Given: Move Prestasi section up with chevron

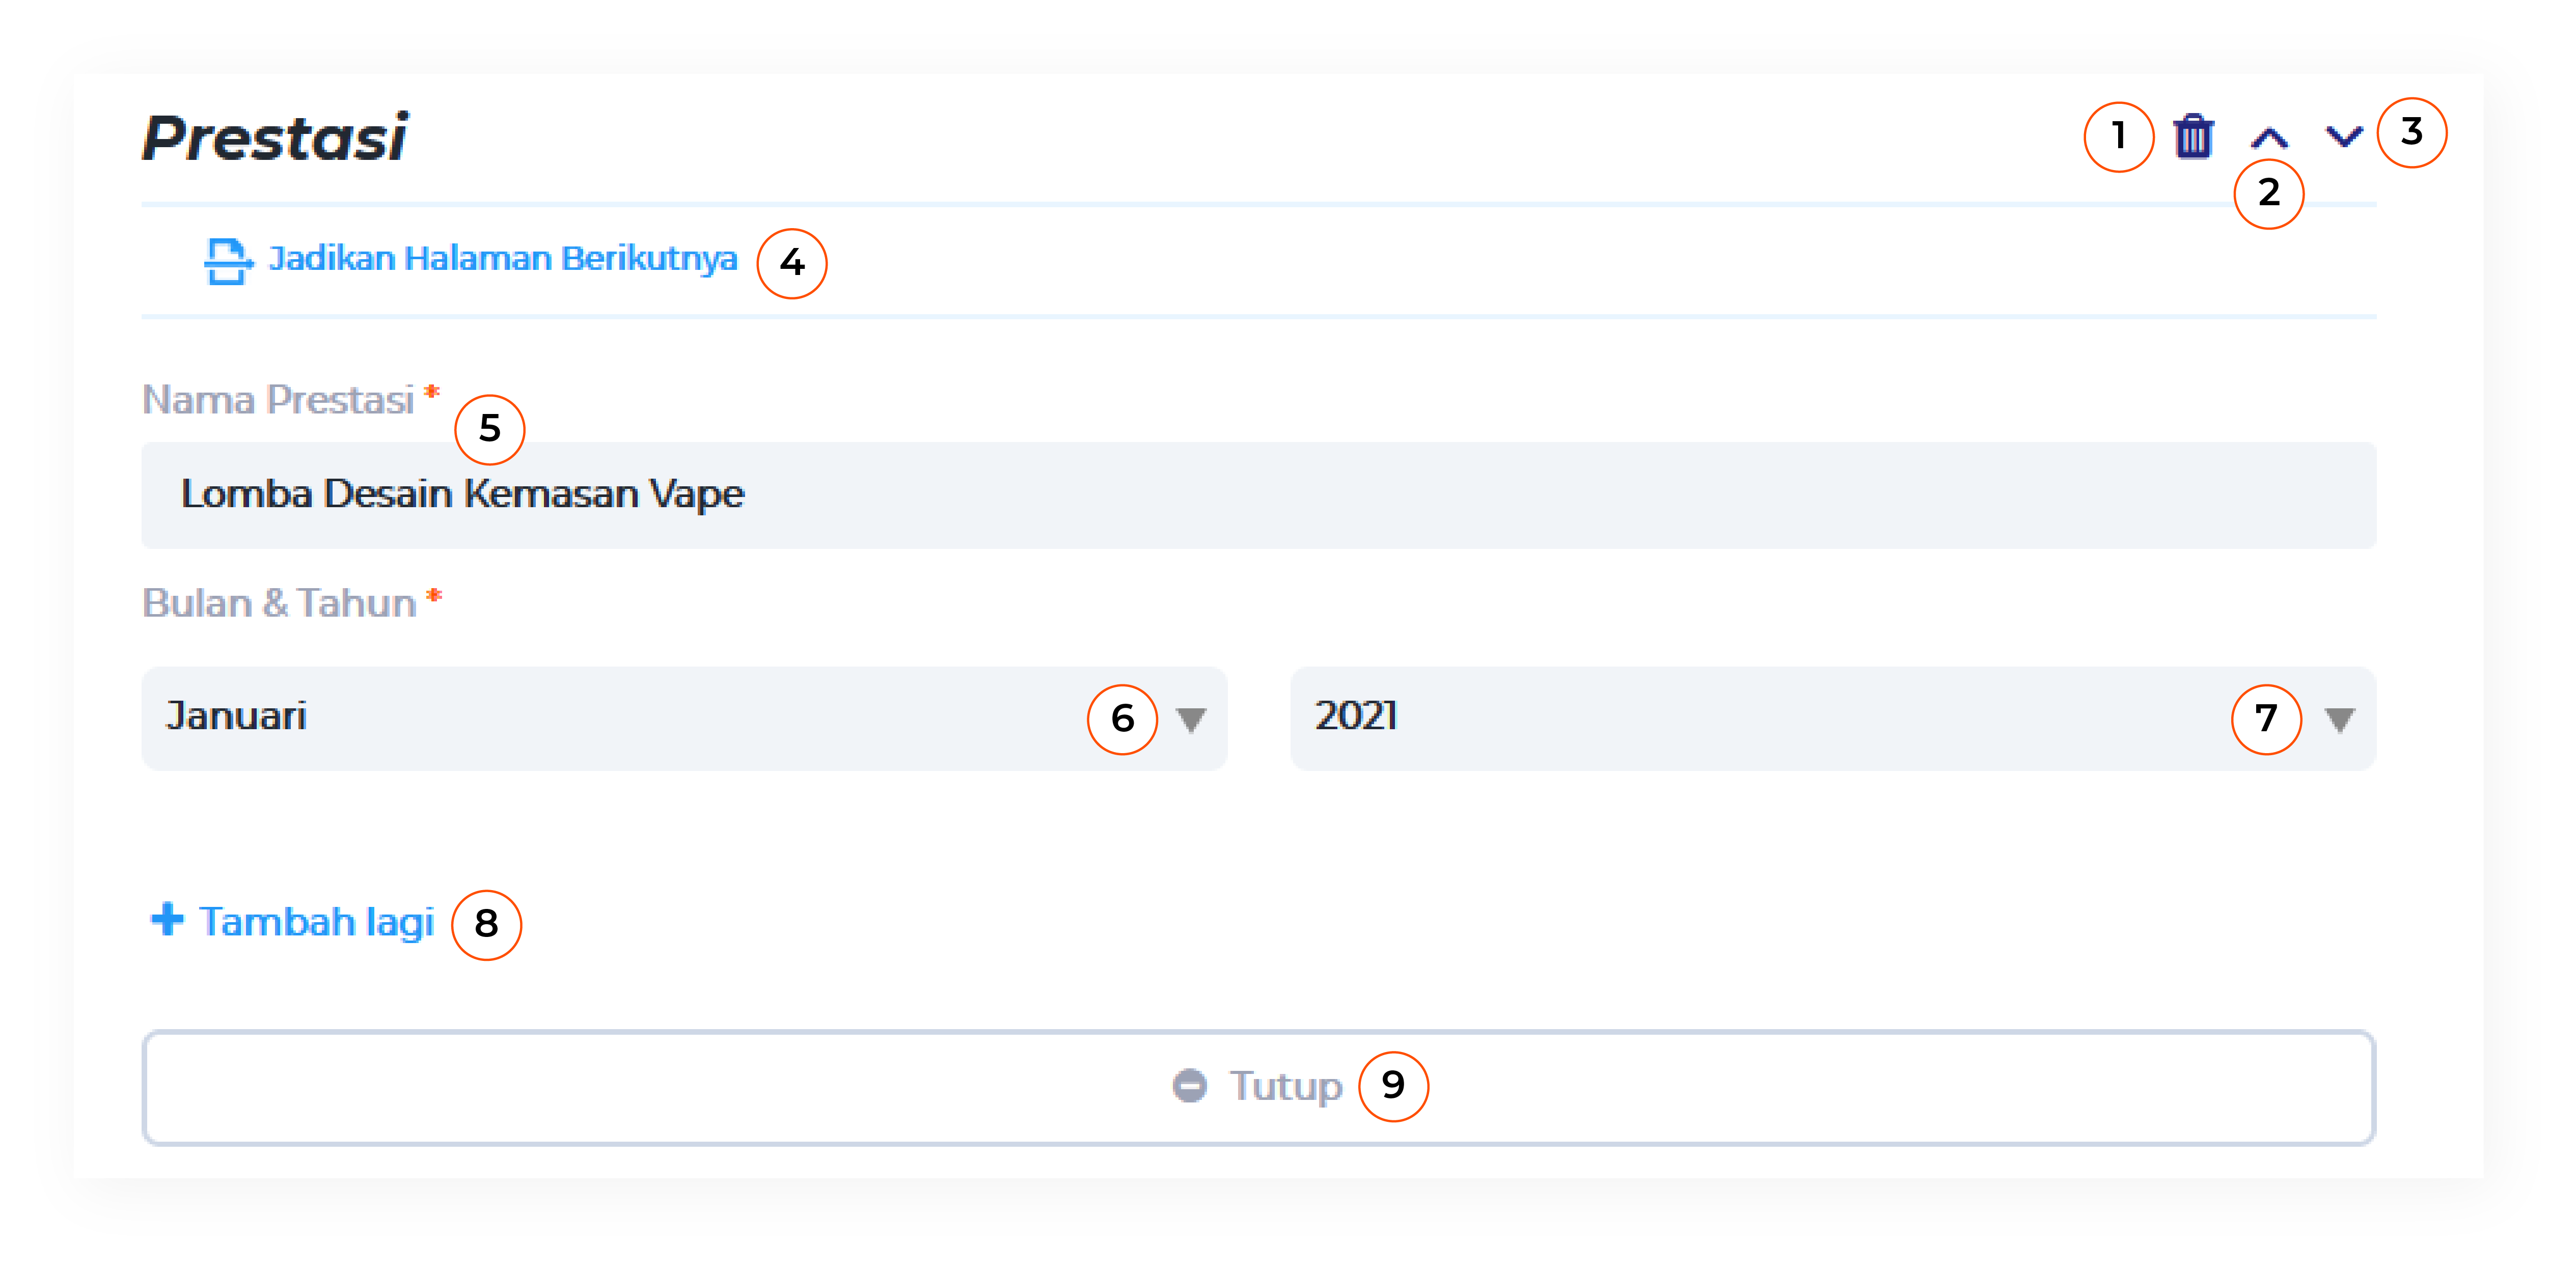Looking at the screenshot, I should tap(2269, 138).
